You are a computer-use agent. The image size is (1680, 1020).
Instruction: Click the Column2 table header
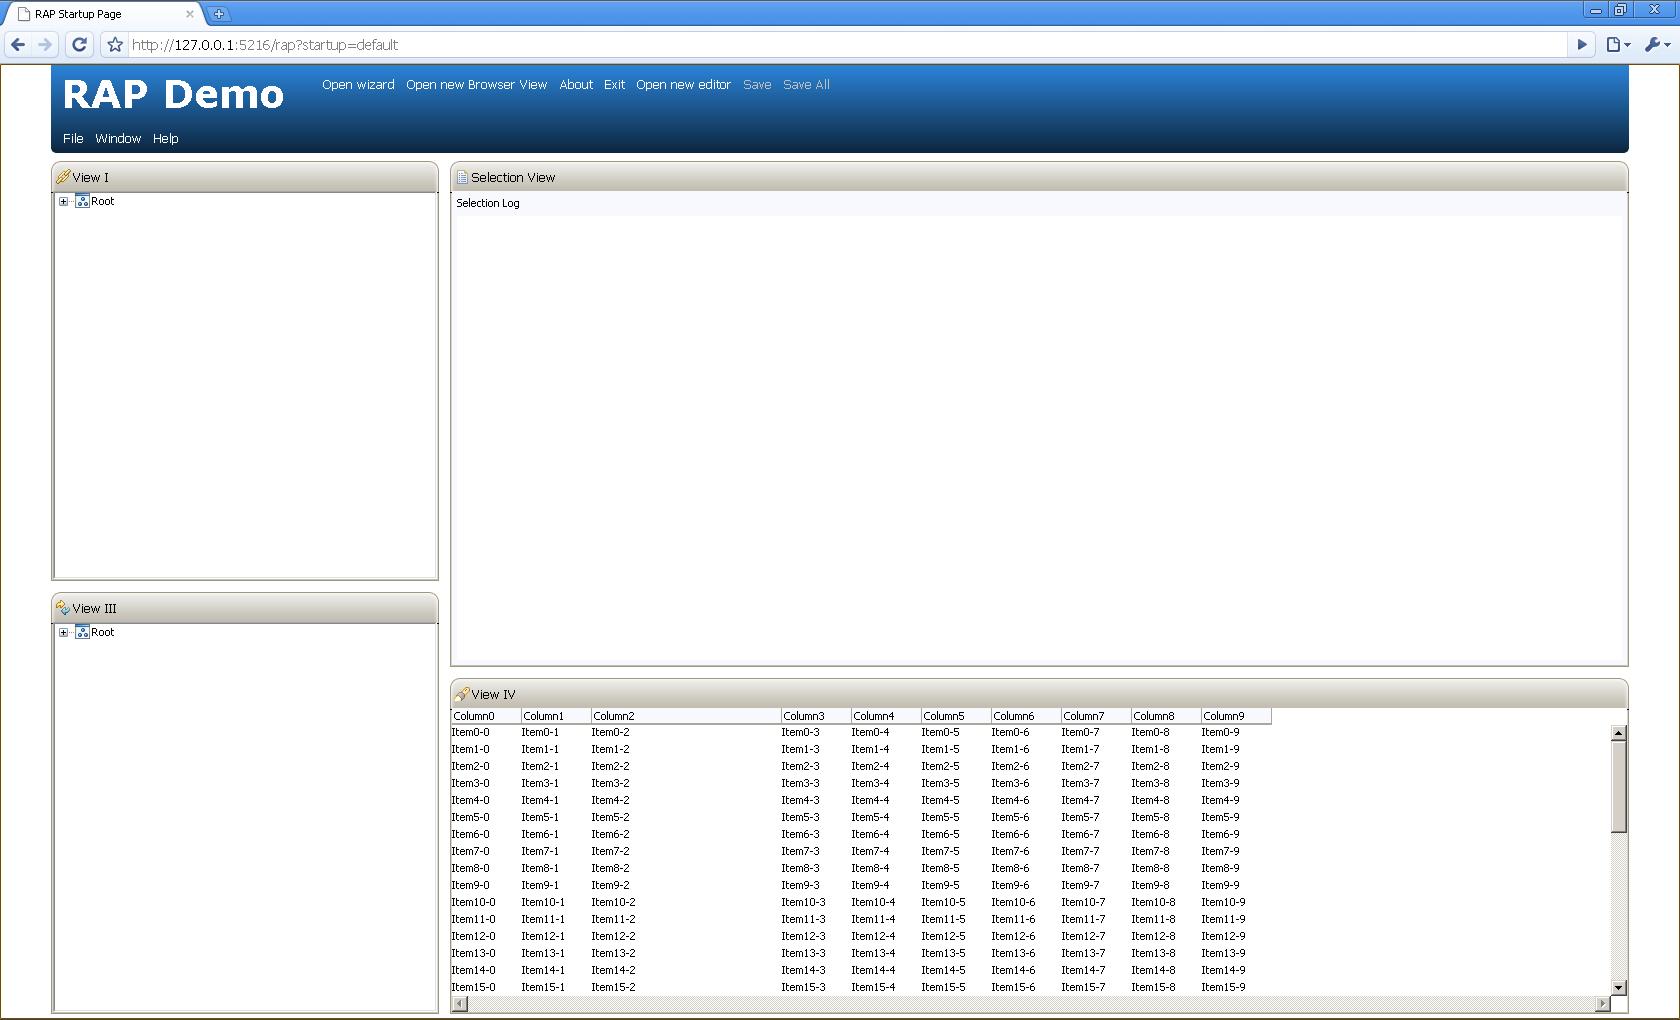click(x=686, y=716)
